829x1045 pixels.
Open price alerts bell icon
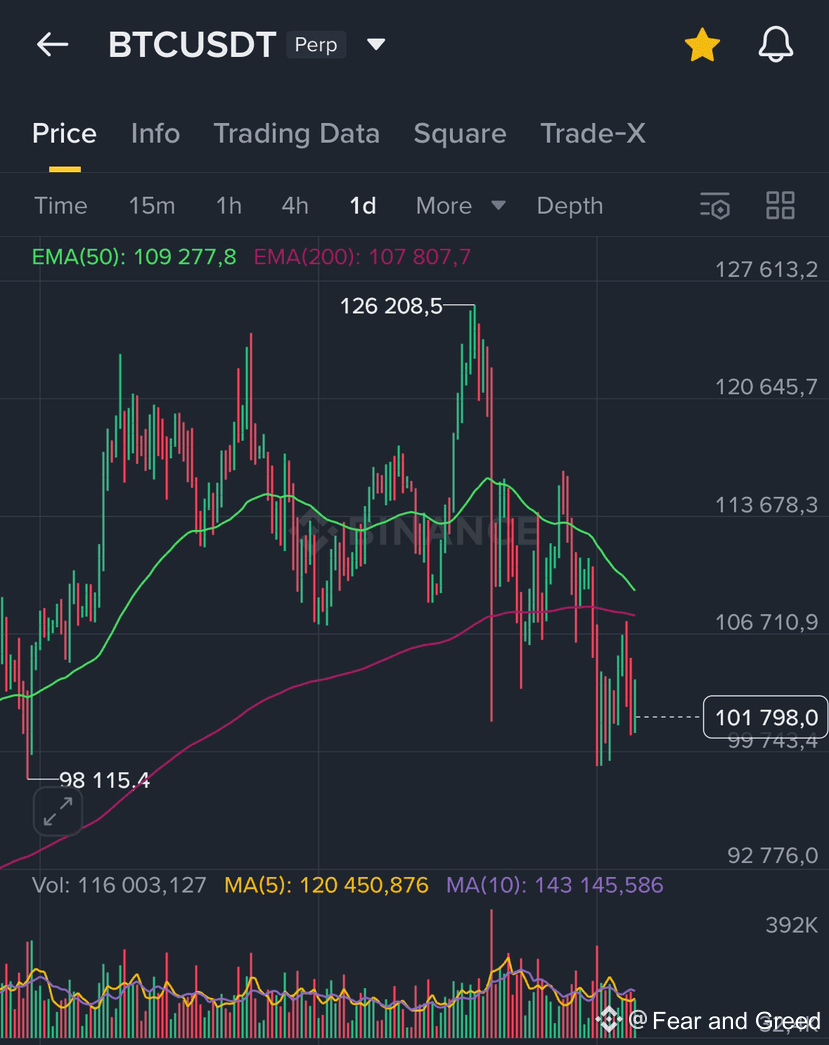click(x=776, y=45)
